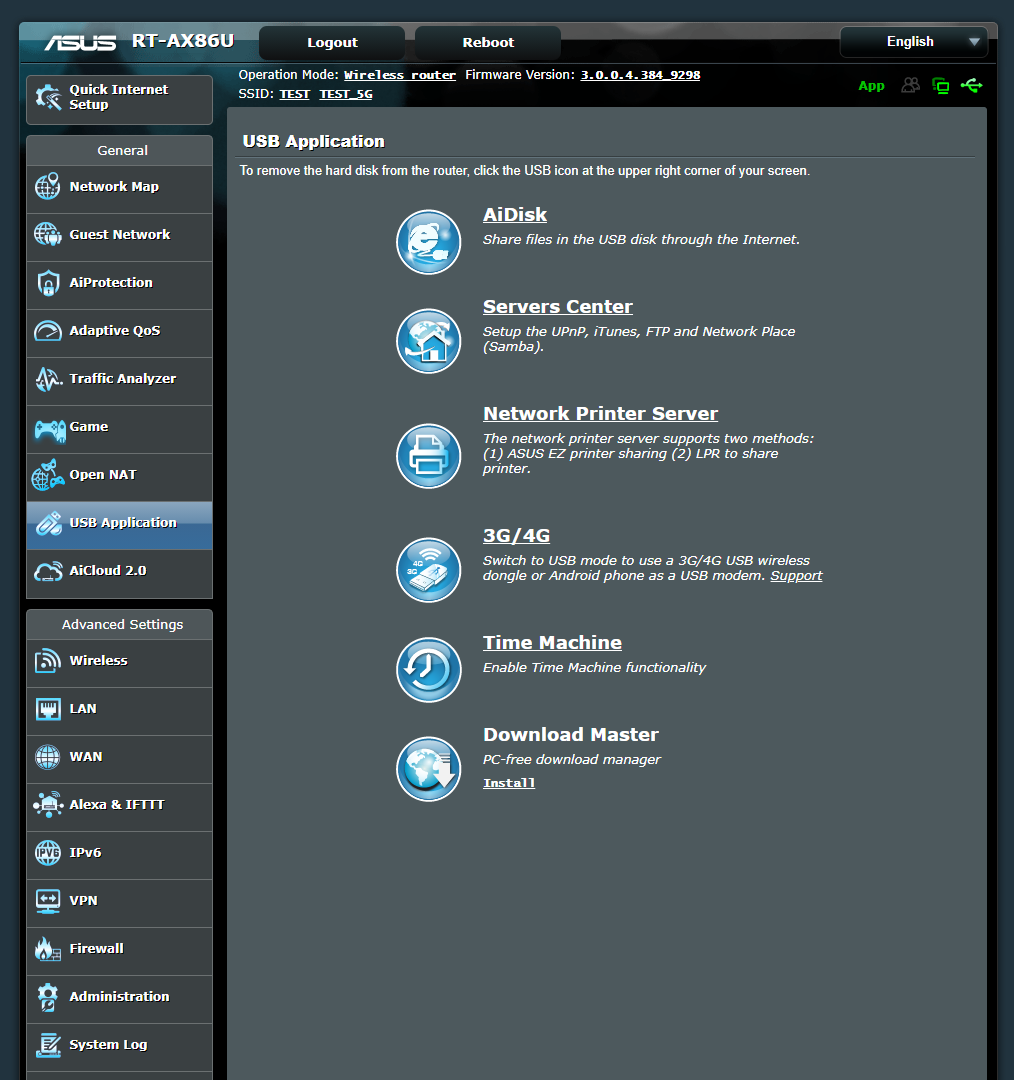Click the Administration gear icon
Viewport: 1014px width, 1080px height.
point(48,997)
